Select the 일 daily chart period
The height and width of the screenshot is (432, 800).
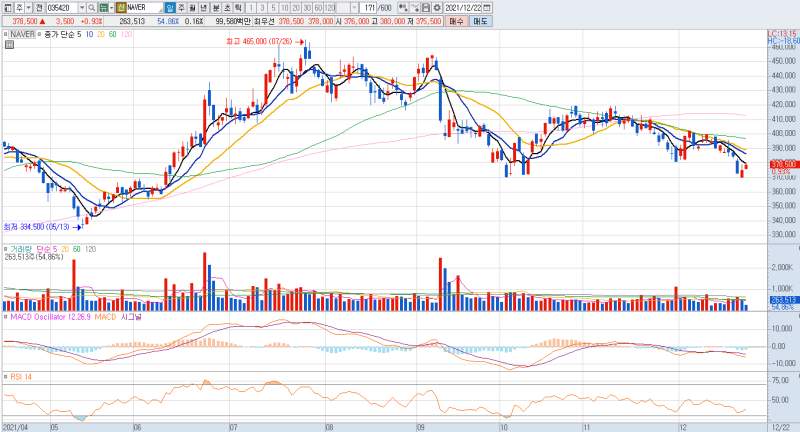click(170, 8)
